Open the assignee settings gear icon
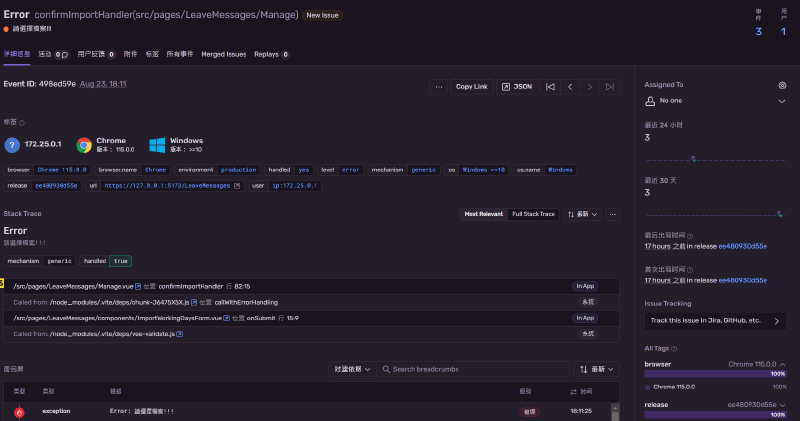 click(782, 86)
